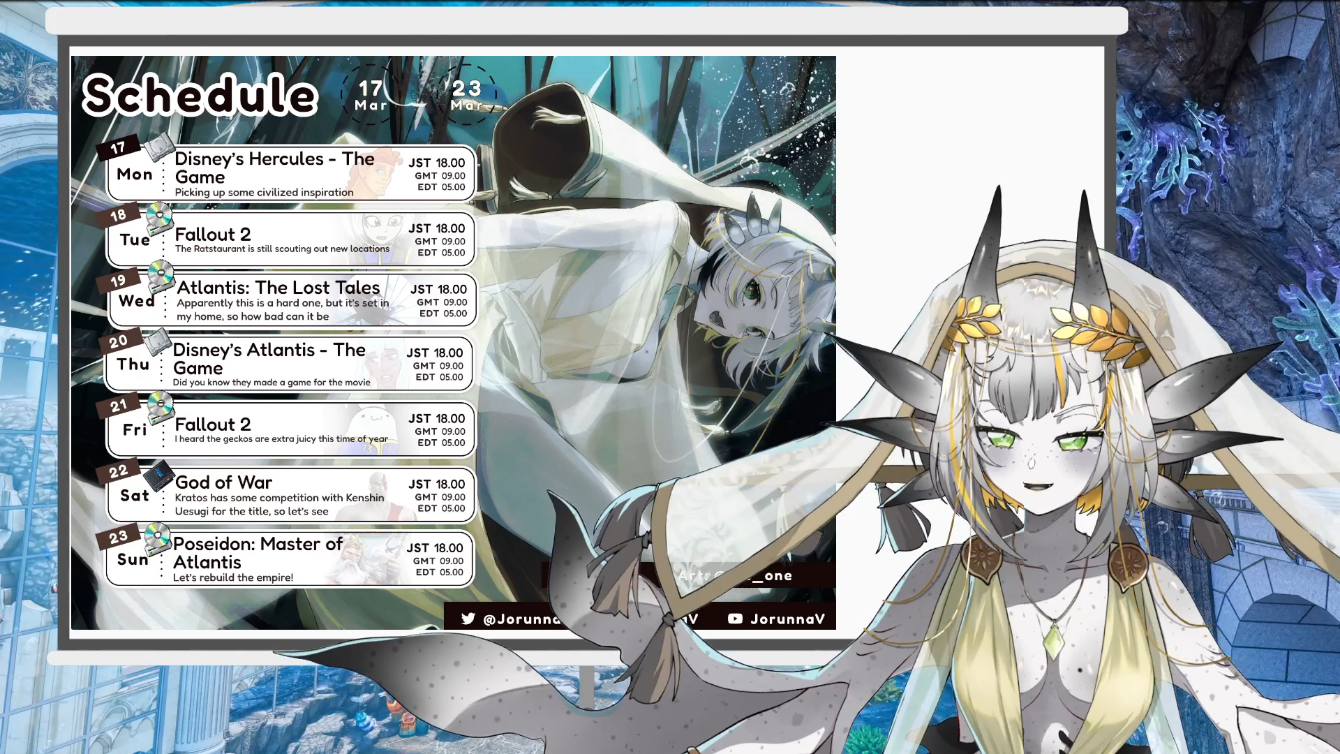Select the "23 Mar" end date circle
This screenshot has height=754, width=1340.
(467, 96)
